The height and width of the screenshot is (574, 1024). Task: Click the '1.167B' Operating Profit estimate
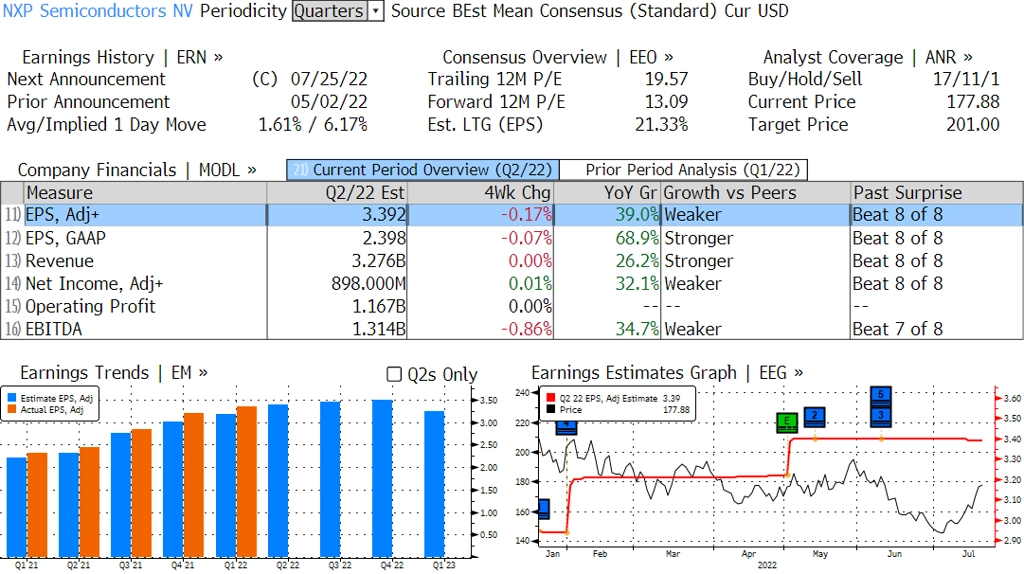379,306
